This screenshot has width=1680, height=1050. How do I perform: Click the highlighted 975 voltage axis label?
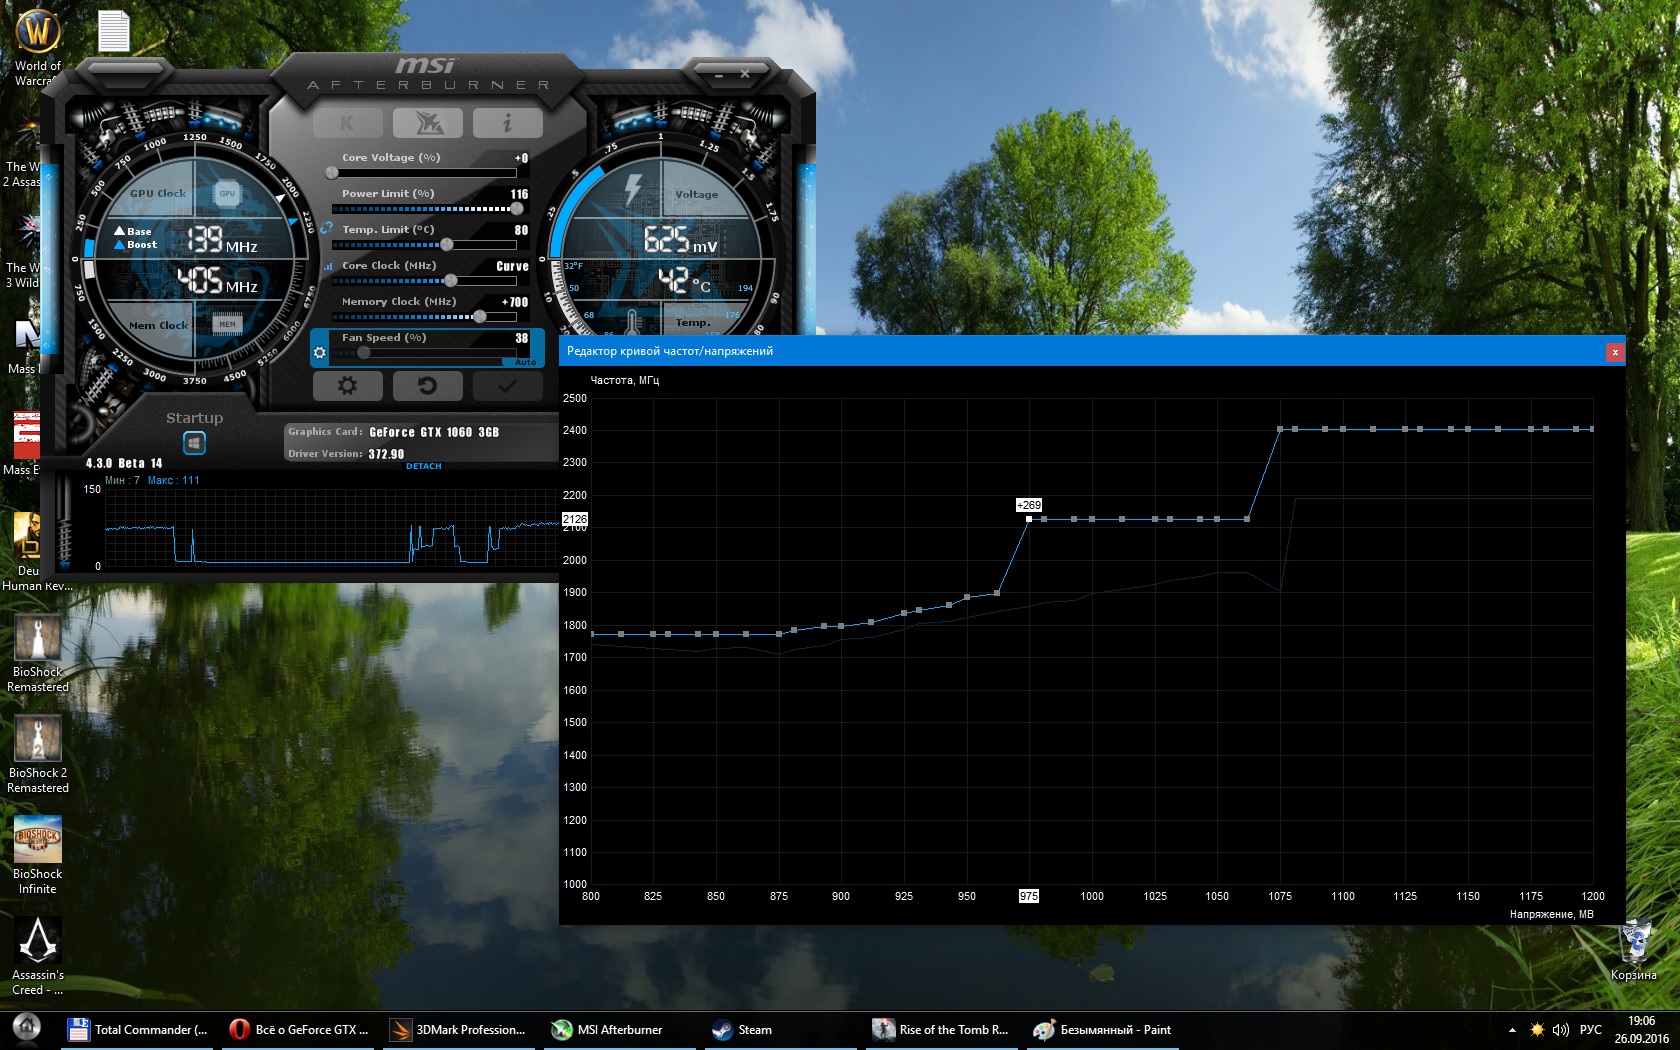click(1029, 896)
